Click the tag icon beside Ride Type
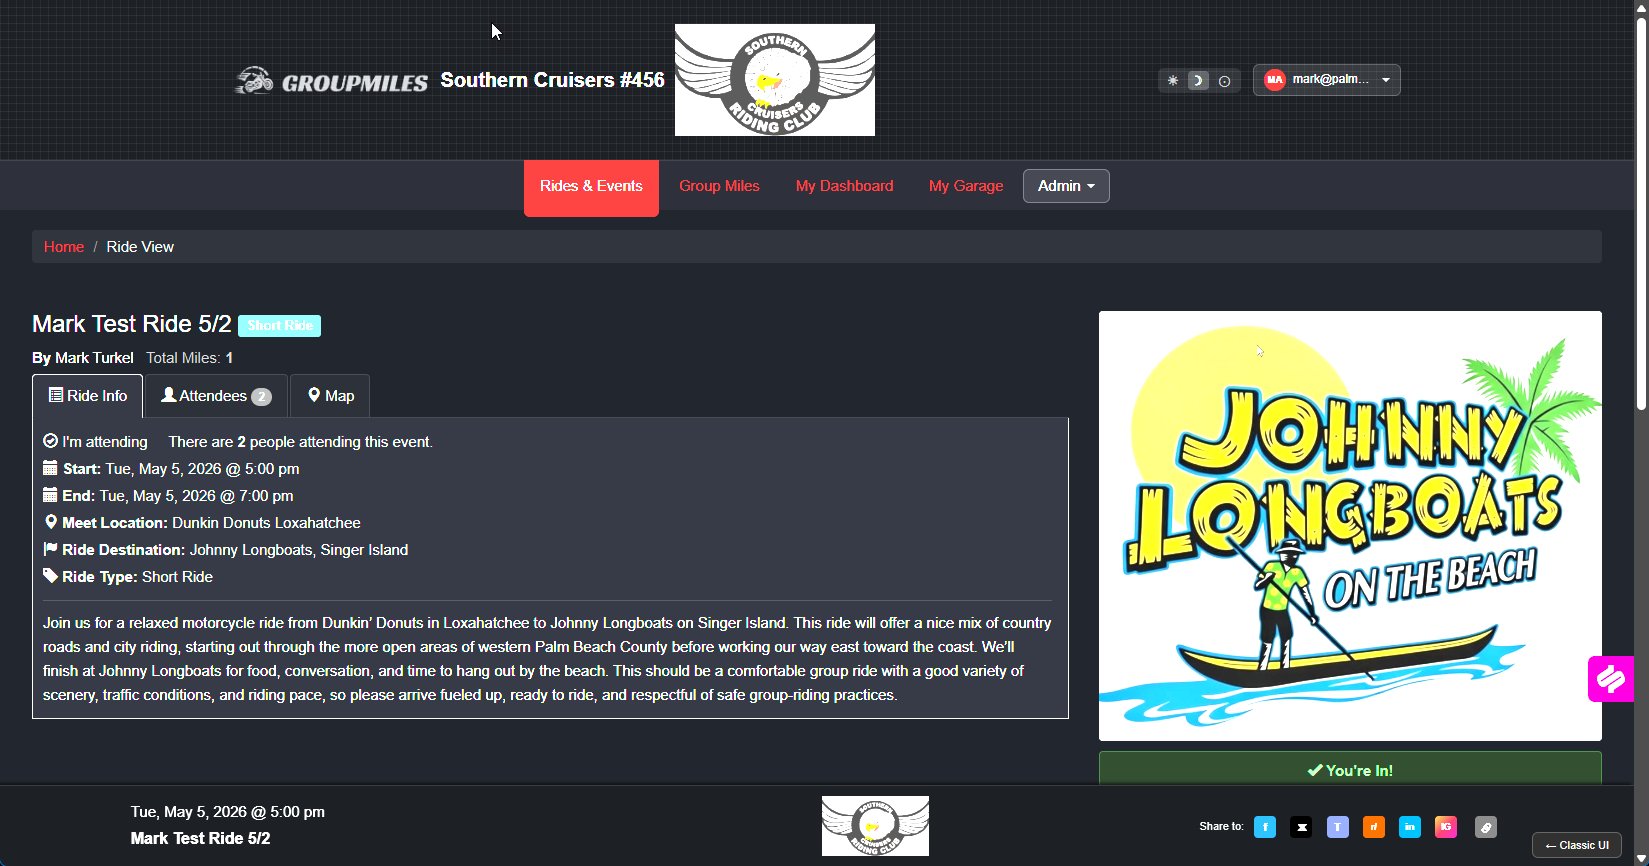 [51, 576]
